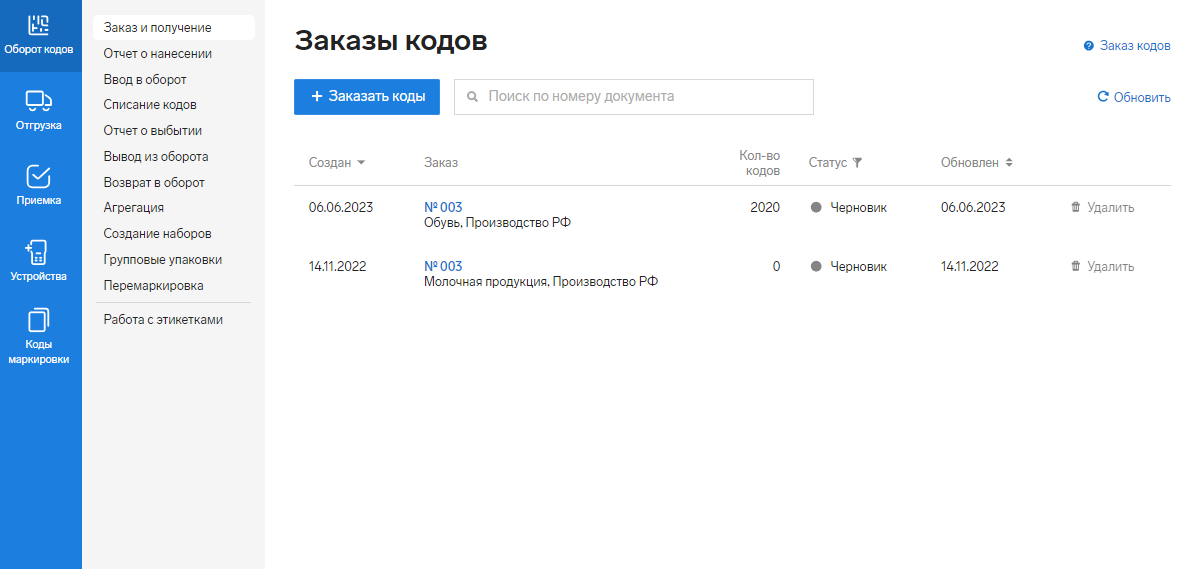Click the Заказ column header
This screenshot has height=569, width=1196.
click(441, 162)
